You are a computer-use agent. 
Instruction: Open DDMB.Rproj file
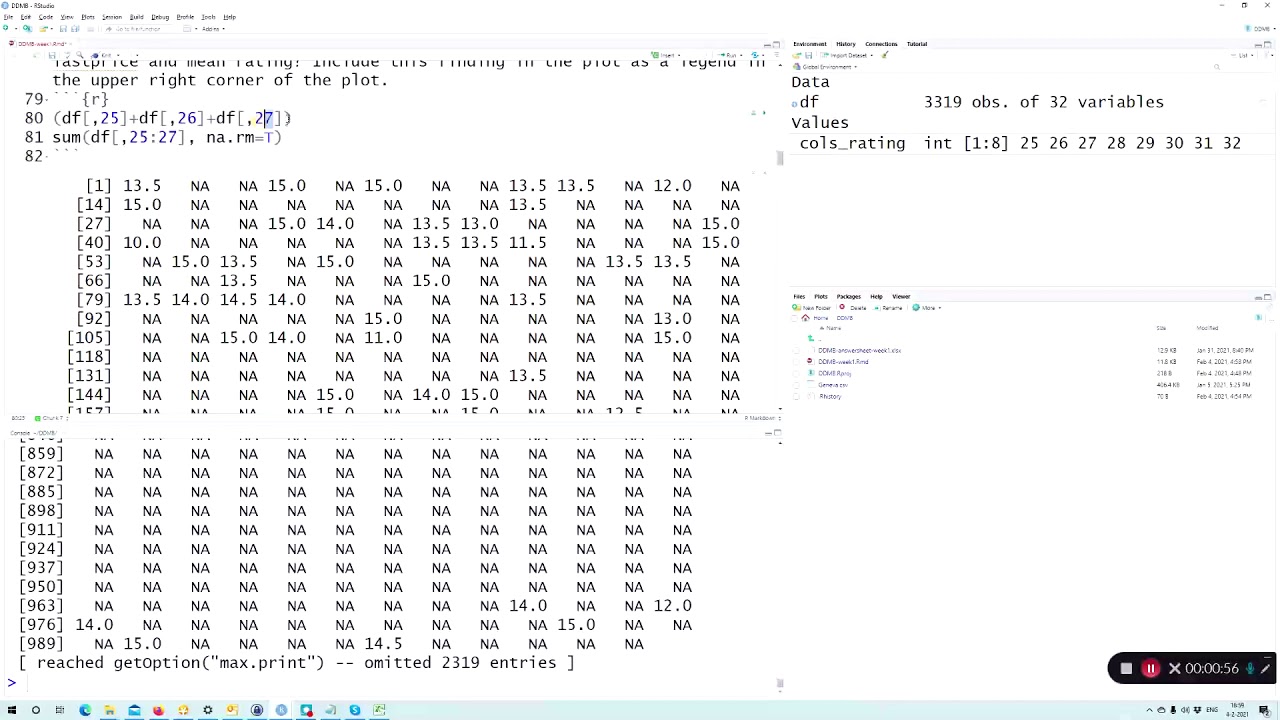point(835,373)
